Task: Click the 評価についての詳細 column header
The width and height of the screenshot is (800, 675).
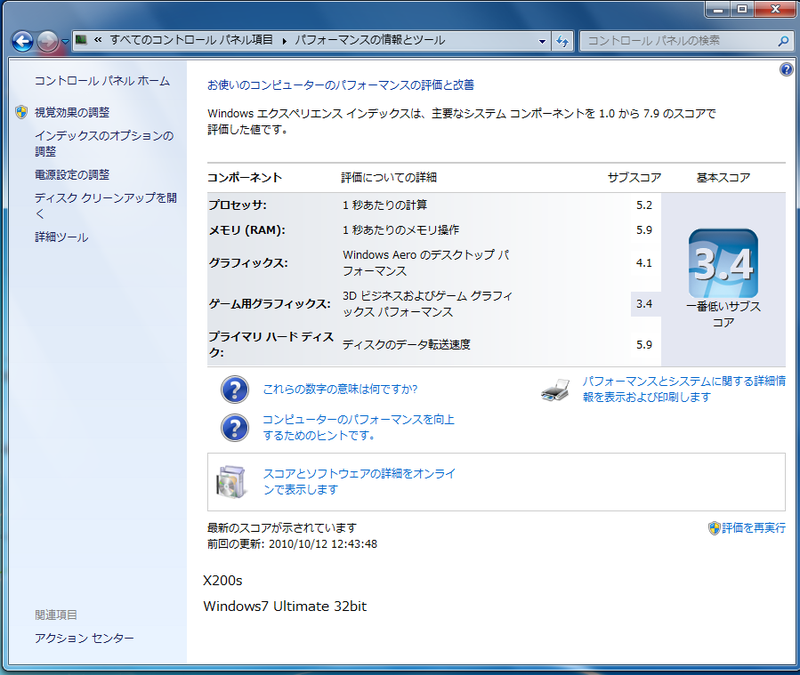Action: (x=389, y=177)
